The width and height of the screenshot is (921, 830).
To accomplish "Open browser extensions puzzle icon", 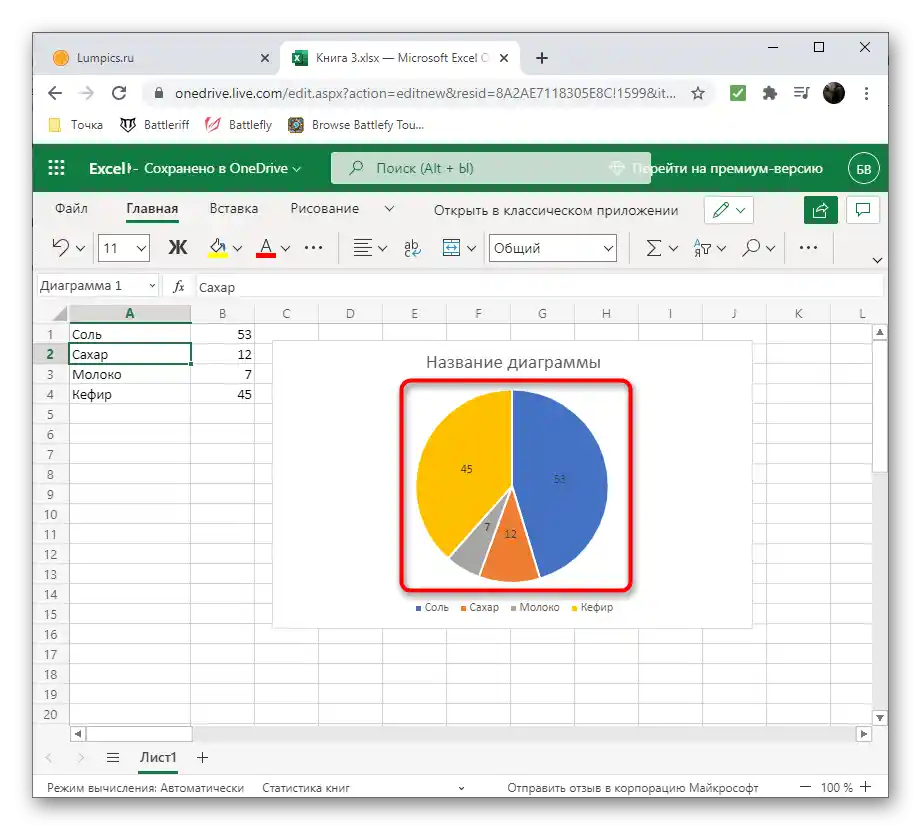I will 769,93.
